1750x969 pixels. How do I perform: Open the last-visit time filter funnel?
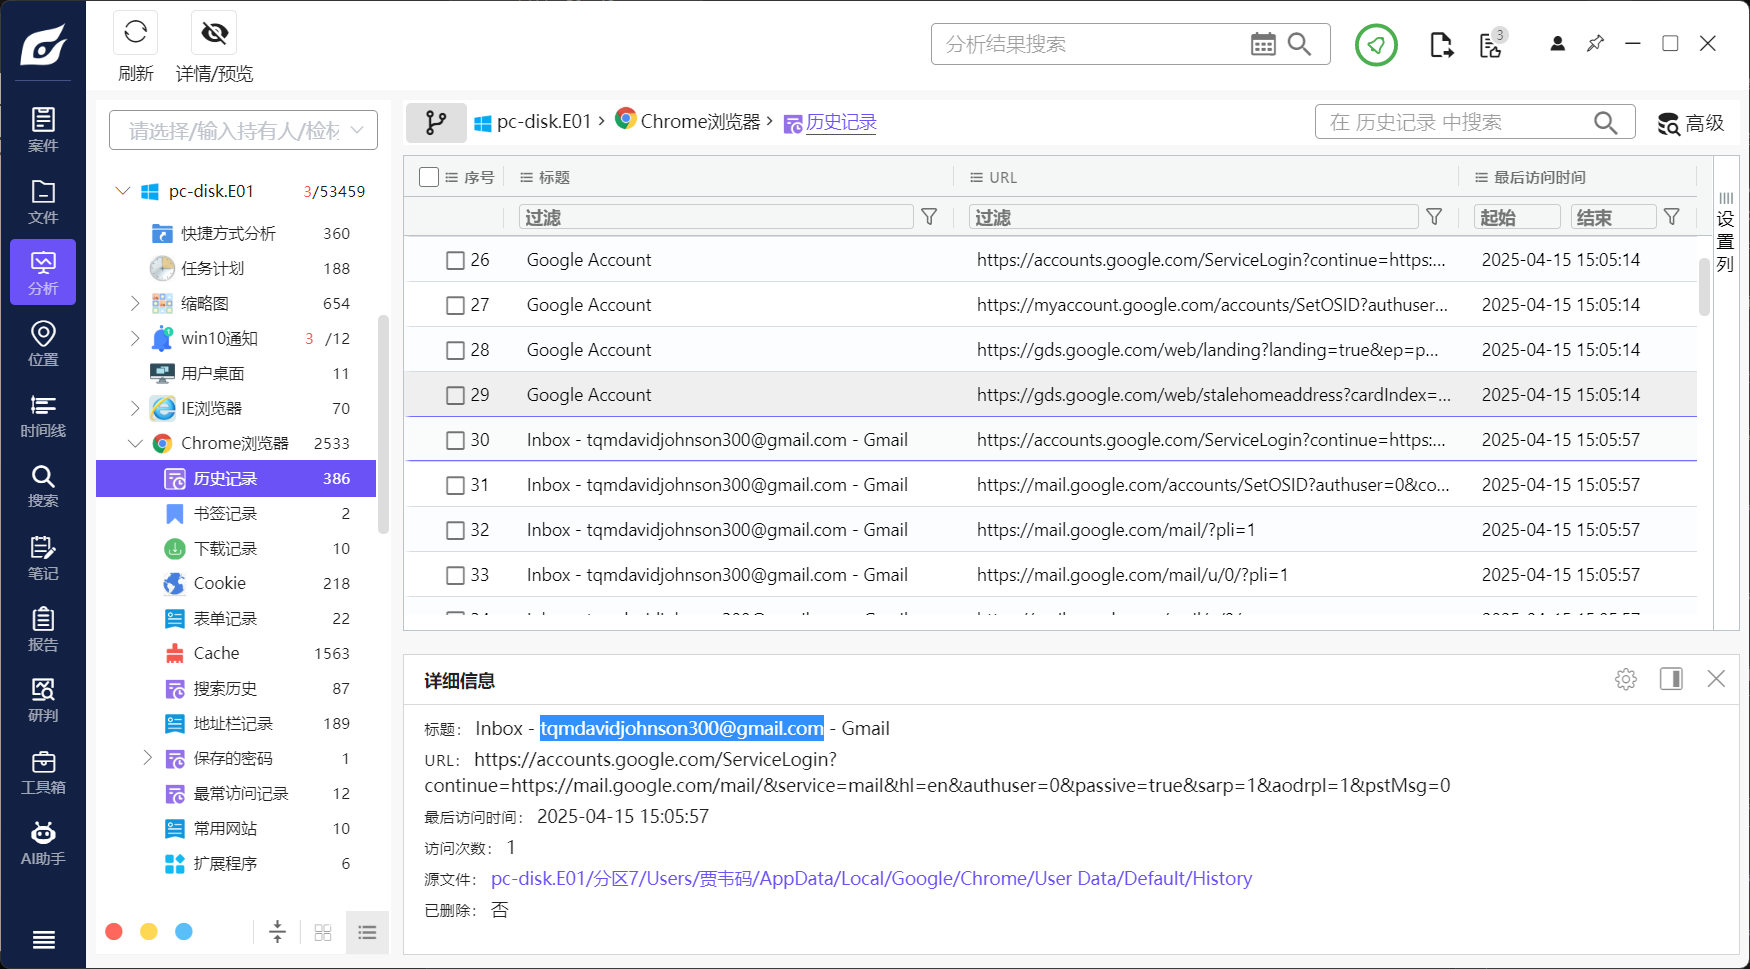pyautogui.click(x=1671, y=217)
